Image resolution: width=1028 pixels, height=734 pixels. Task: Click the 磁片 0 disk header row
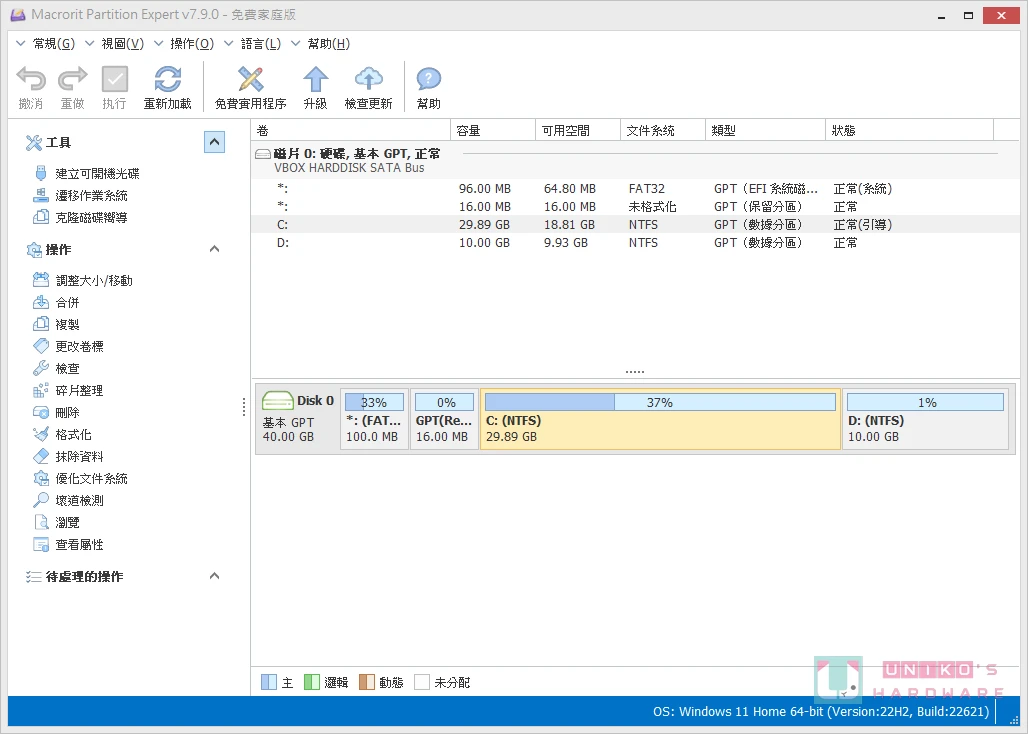[635, 160]
